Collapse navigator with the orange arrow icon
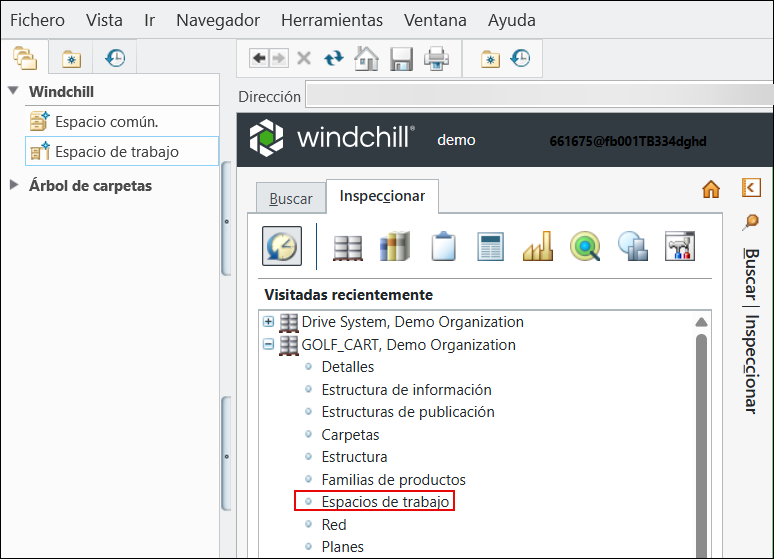 751,188
